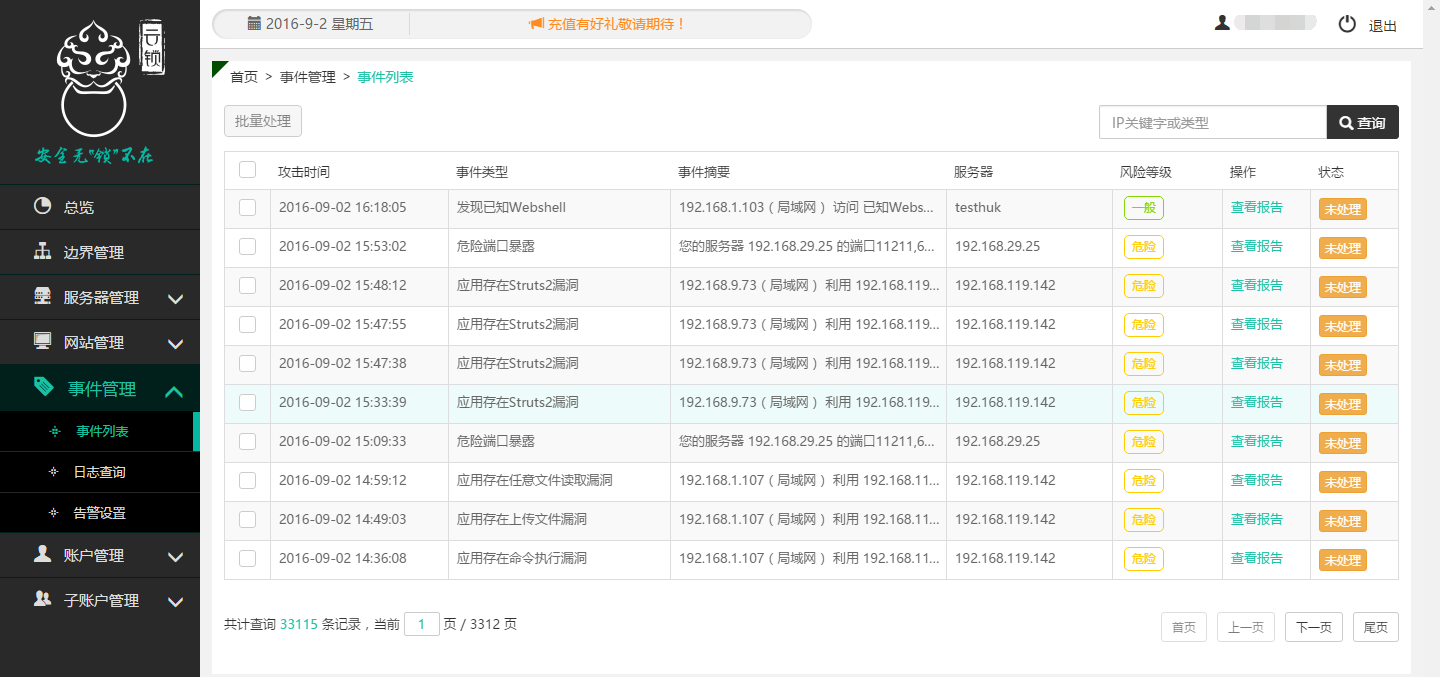1440x677 pixels.
Task: Click the 未处理 status badge in the first row
Action: (1342, 209)
